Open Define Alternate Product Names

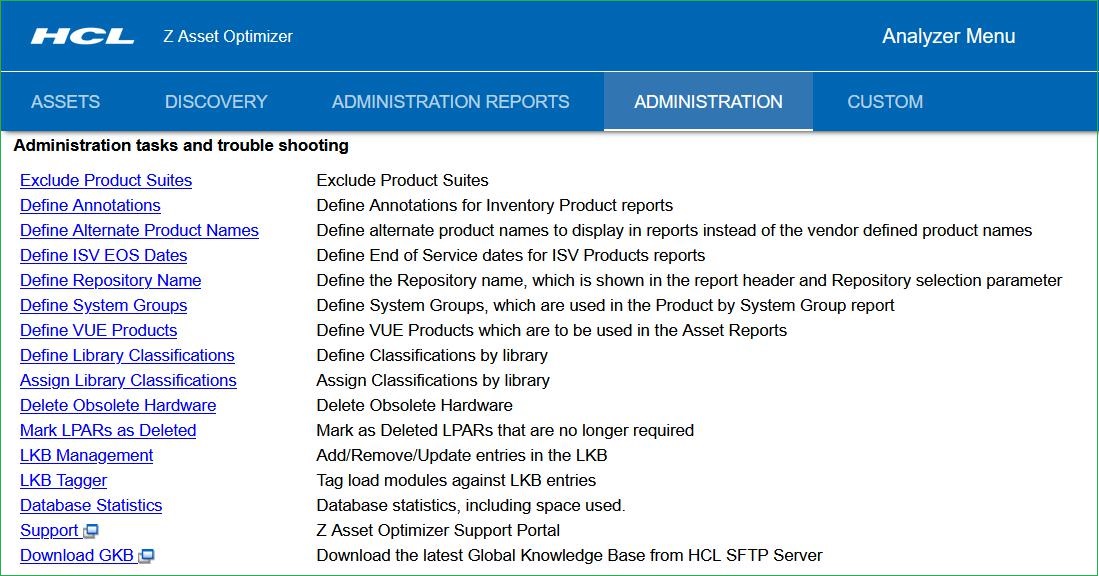(139, 231)
